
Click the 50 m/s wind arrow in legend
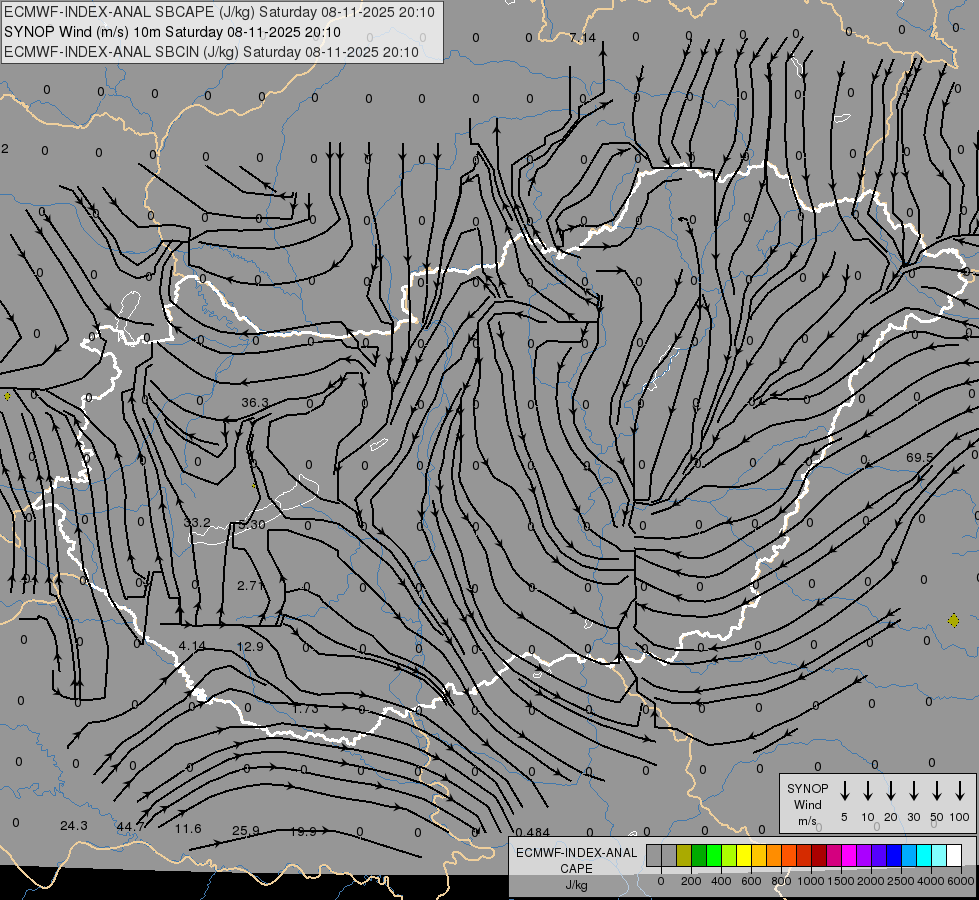[x=937, y=791]
